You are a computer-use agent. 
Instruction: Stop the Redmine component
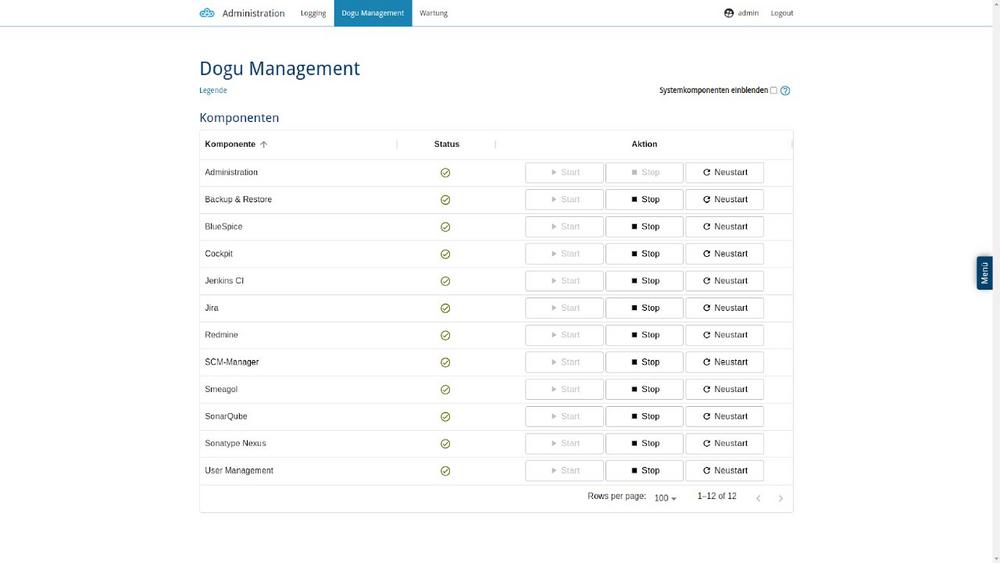point(644,335)
